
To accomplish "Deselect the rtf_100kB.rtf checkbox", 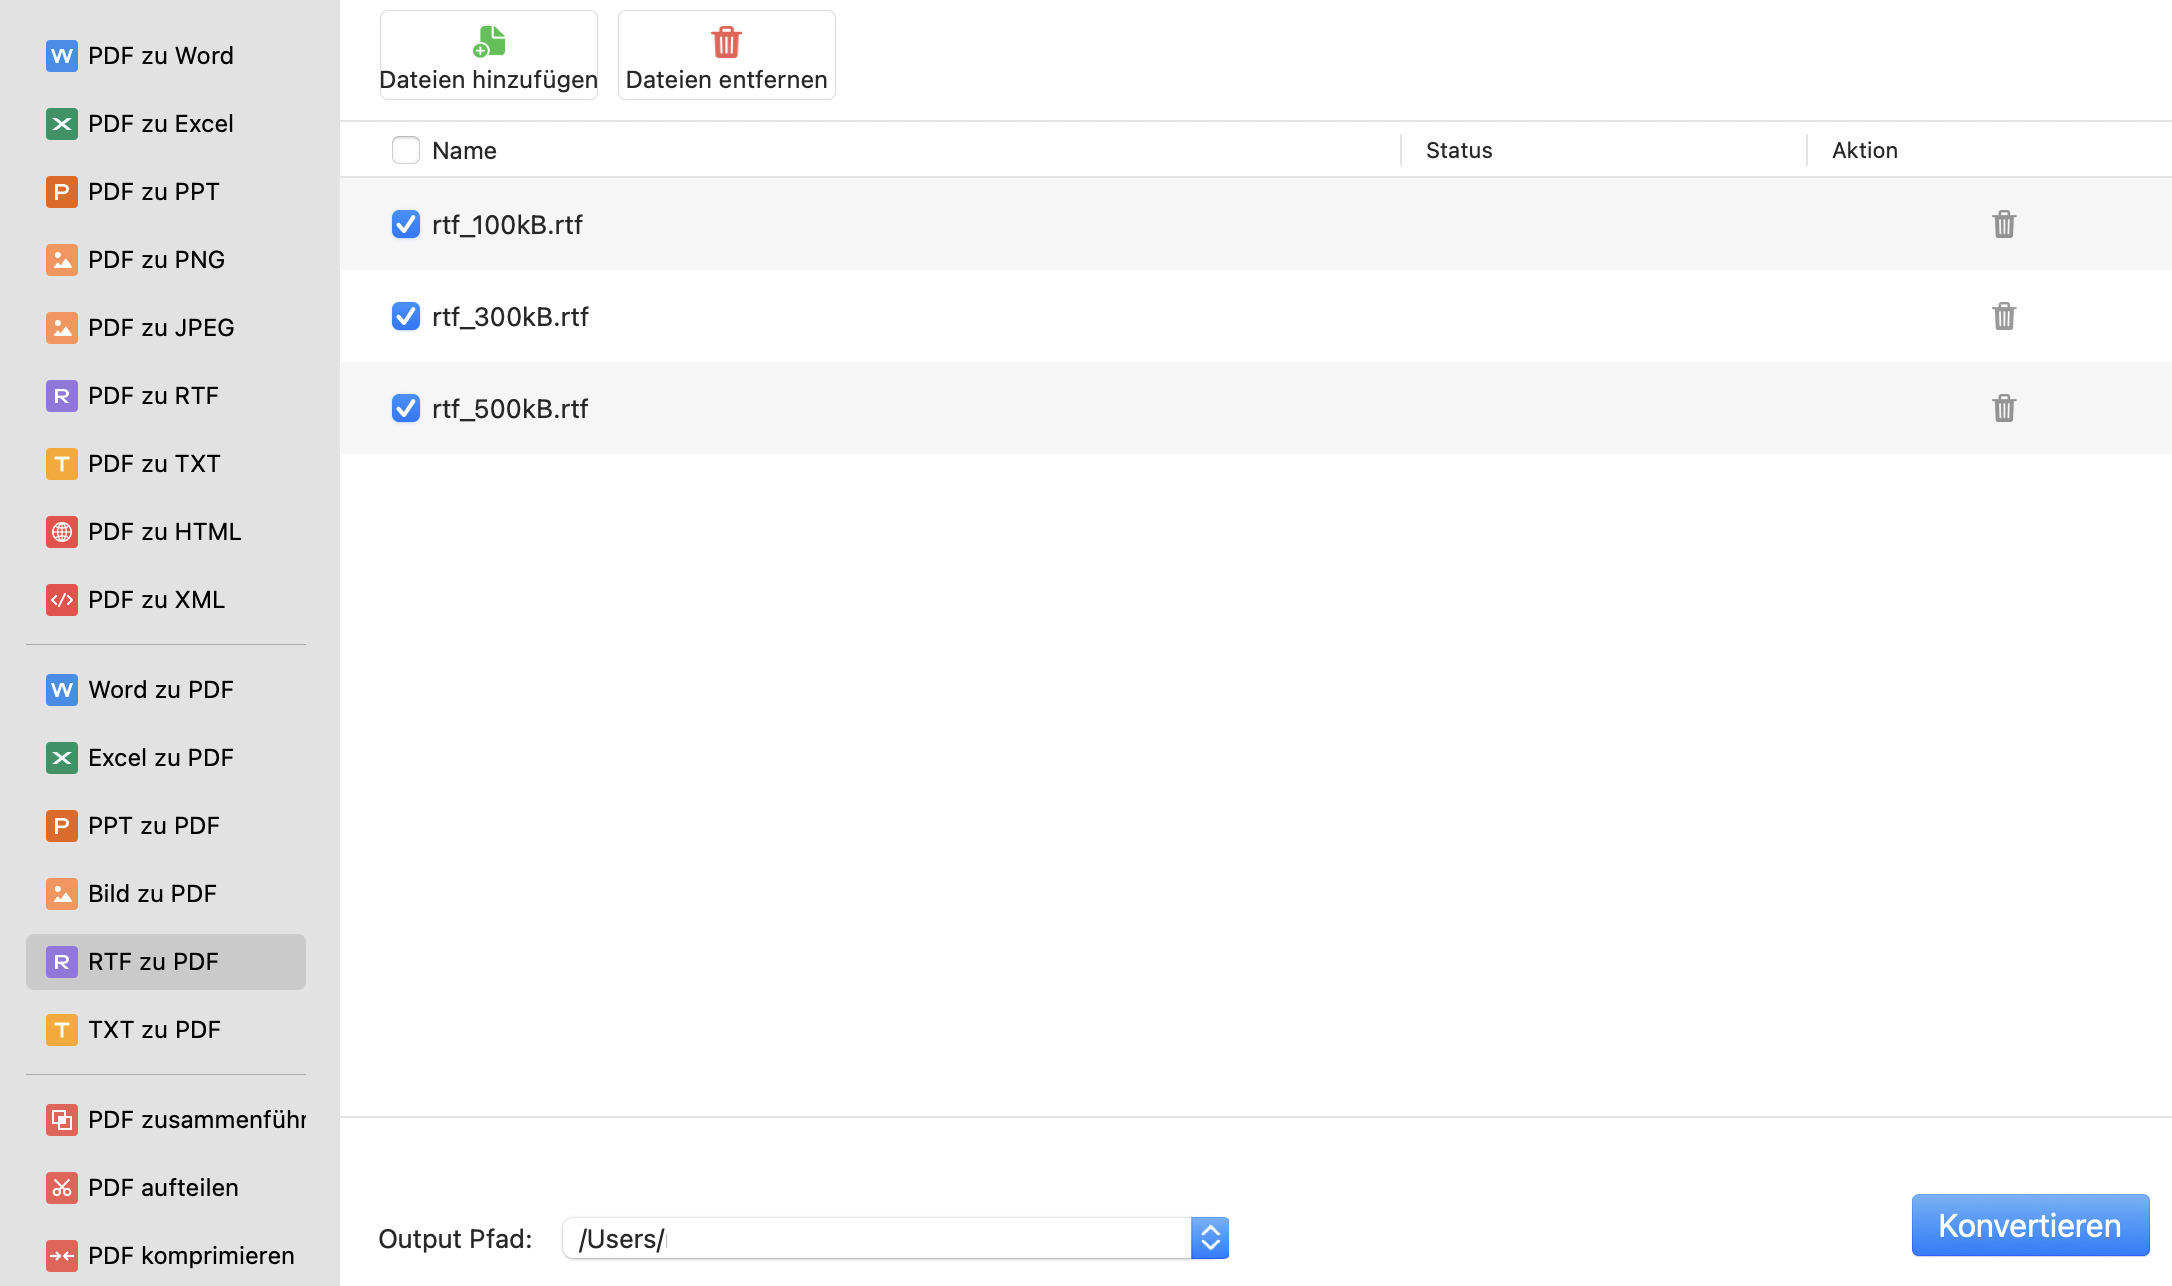I will tap(405, 224).
